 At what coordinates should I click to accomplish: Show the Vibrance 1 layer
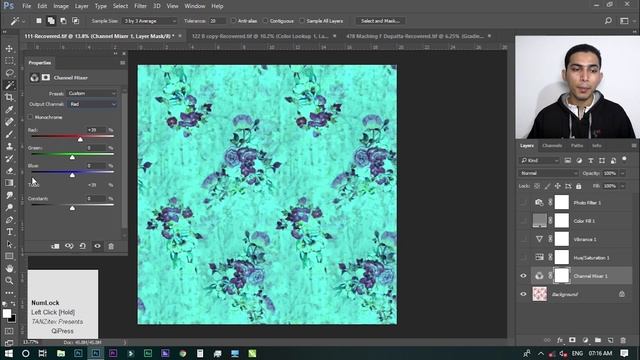pos(523,239)
